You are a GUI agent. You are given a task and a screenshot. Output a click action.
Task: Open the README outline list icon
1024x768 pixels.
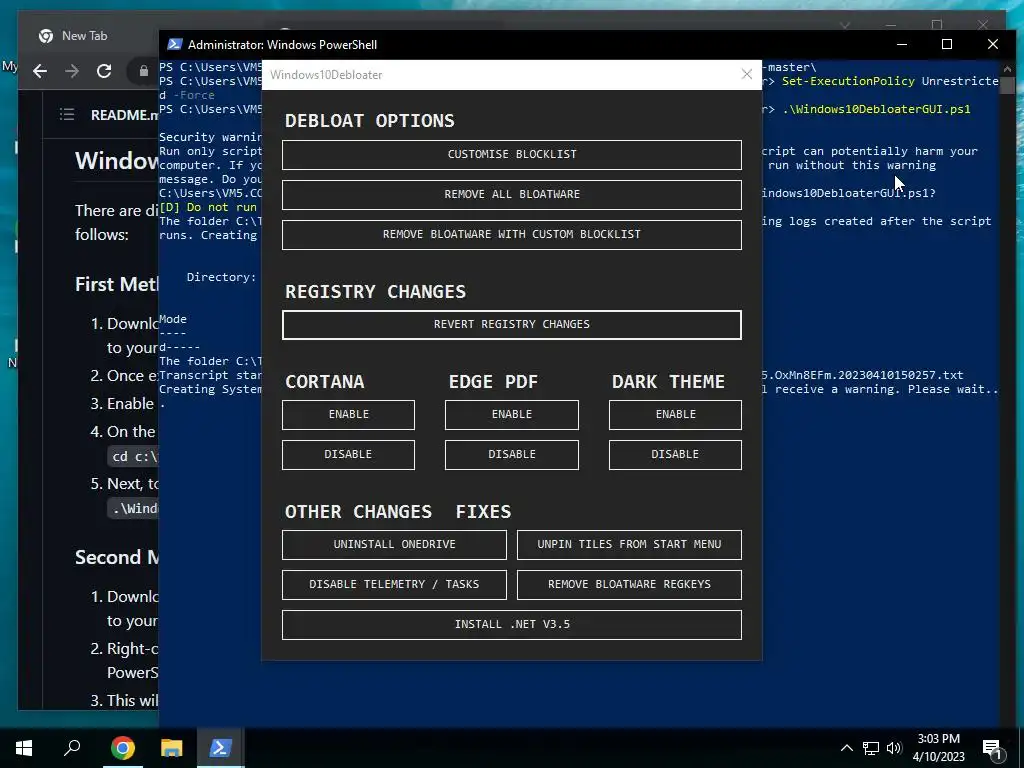point(67,115)
